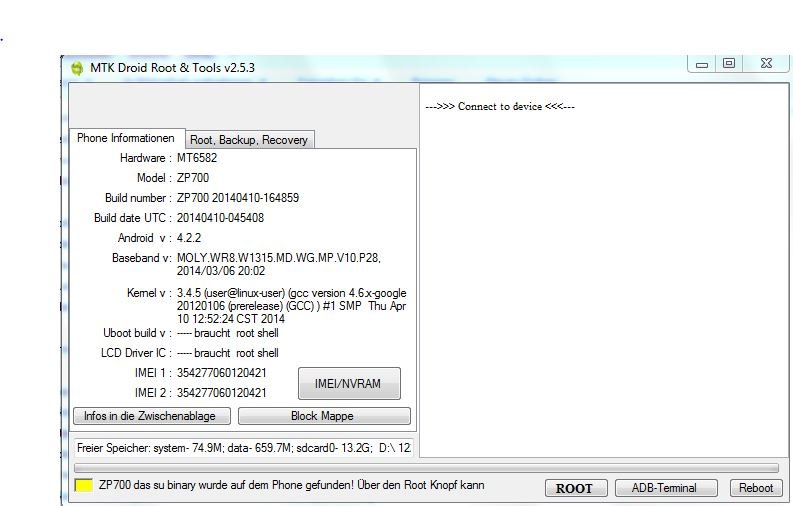This screenshot has width=793, height=506.
Task: Select the hardware value MT6582
Action: [197, 158]
